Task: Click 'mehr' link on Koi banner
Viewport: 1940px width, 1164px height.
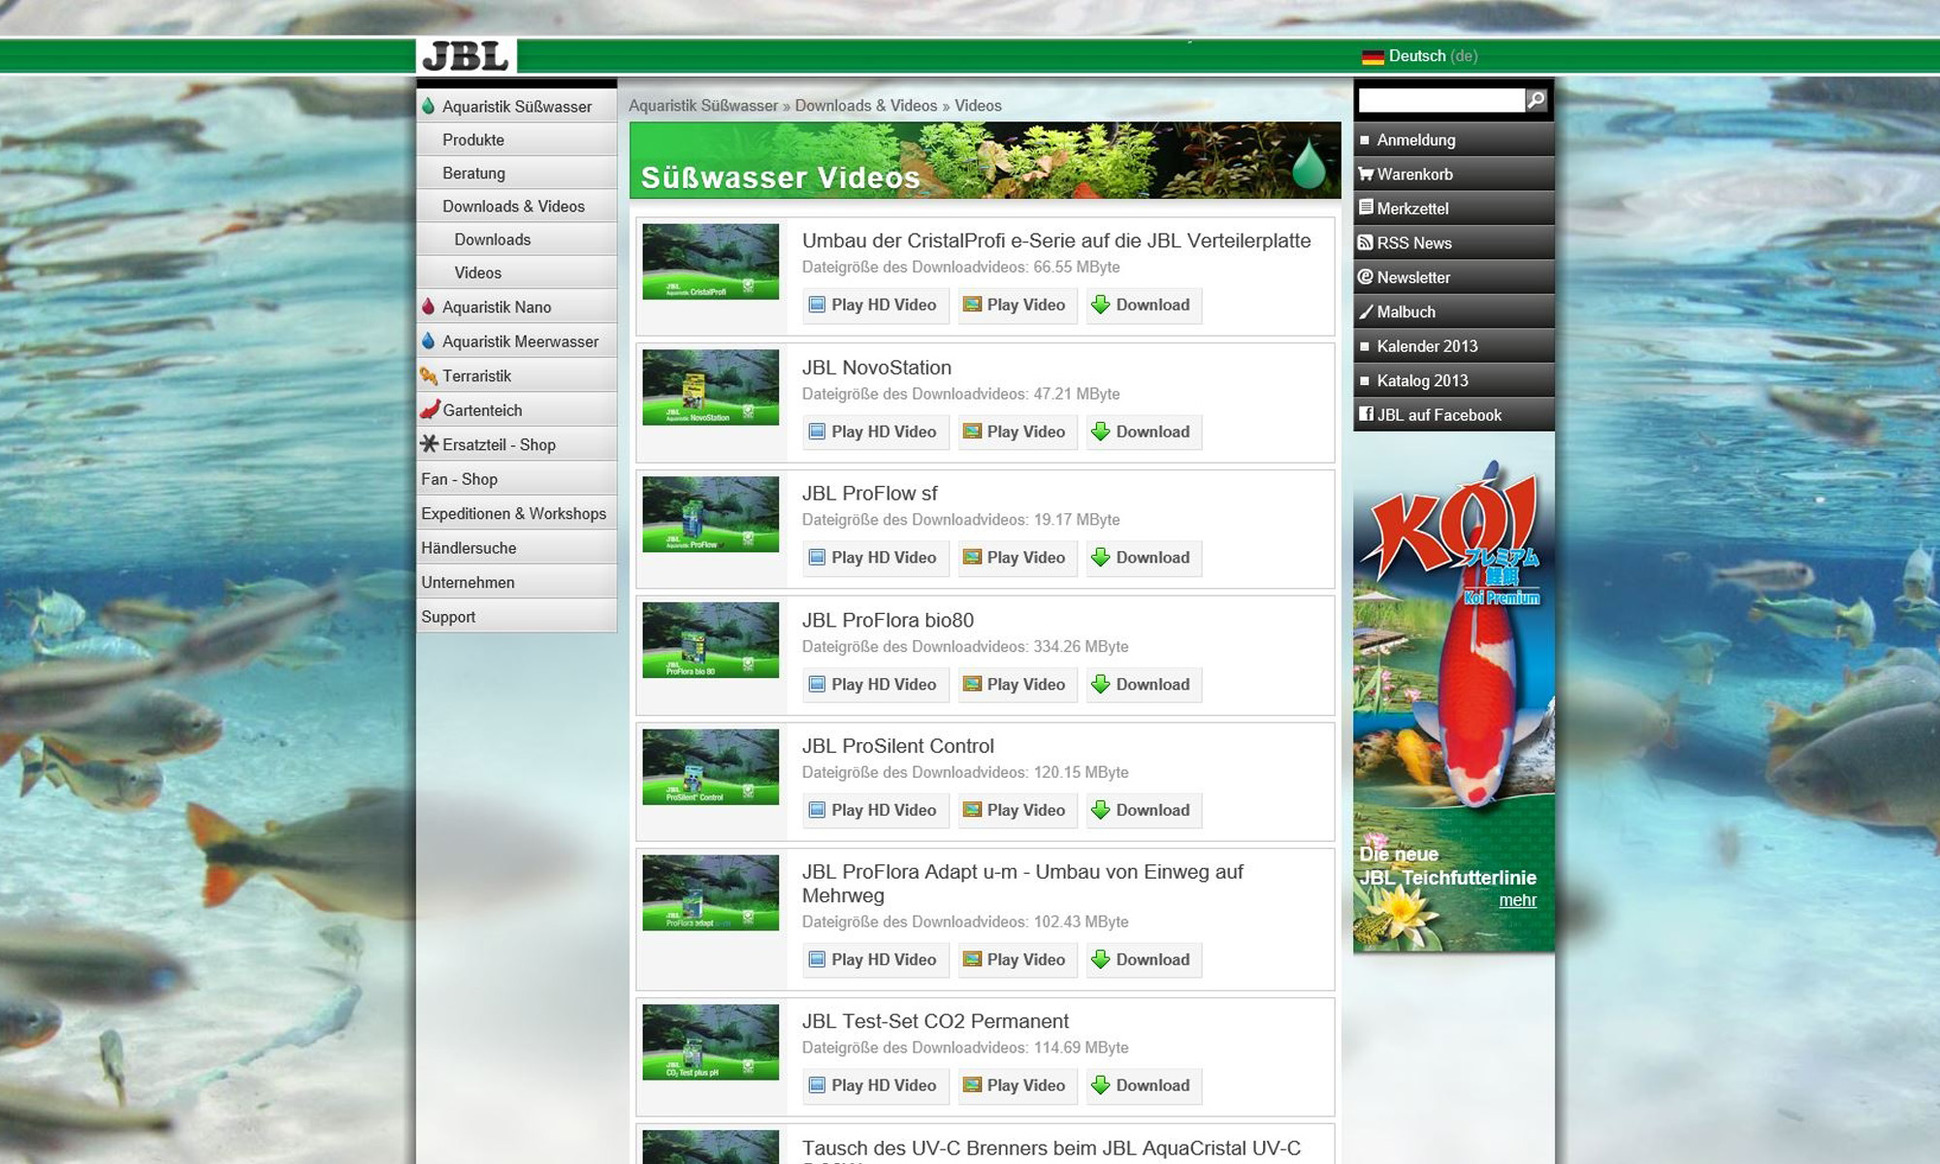Action: pyautogui.click(x=1517, y=900)
